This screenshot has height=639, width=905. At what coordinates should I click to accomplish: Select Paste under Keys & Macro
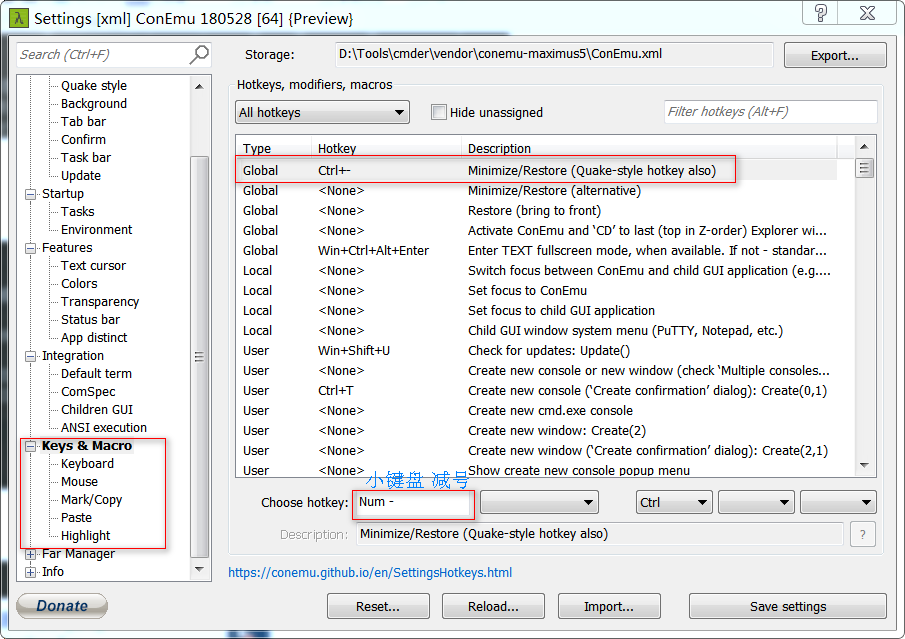[x=76, y=517]
